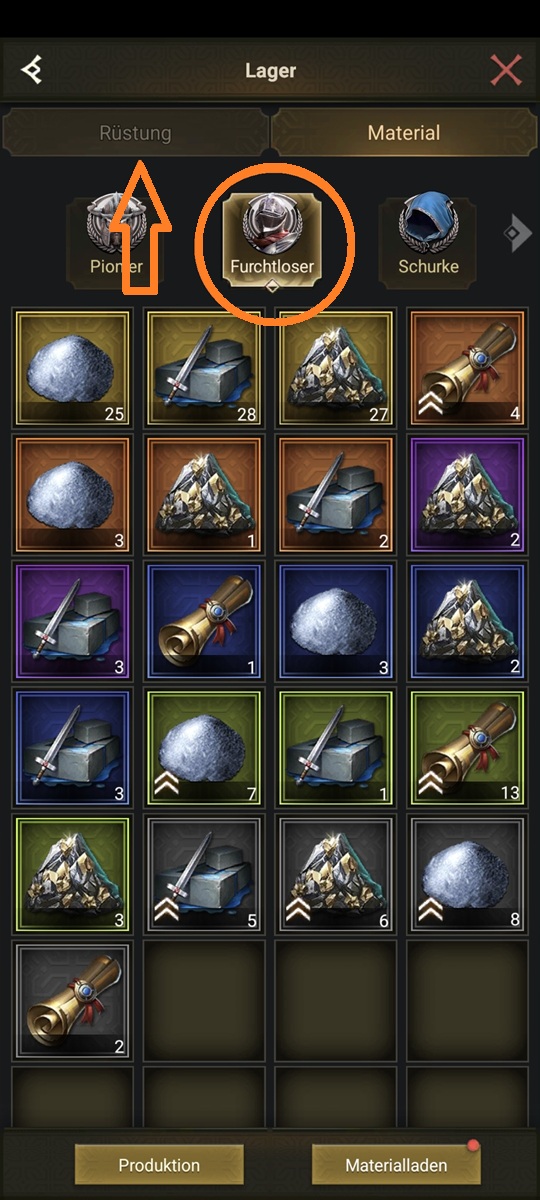Select the gray scroll with quantity 2
The height and width of the screenshot is (1200, 540).
[x=72, y=997]
